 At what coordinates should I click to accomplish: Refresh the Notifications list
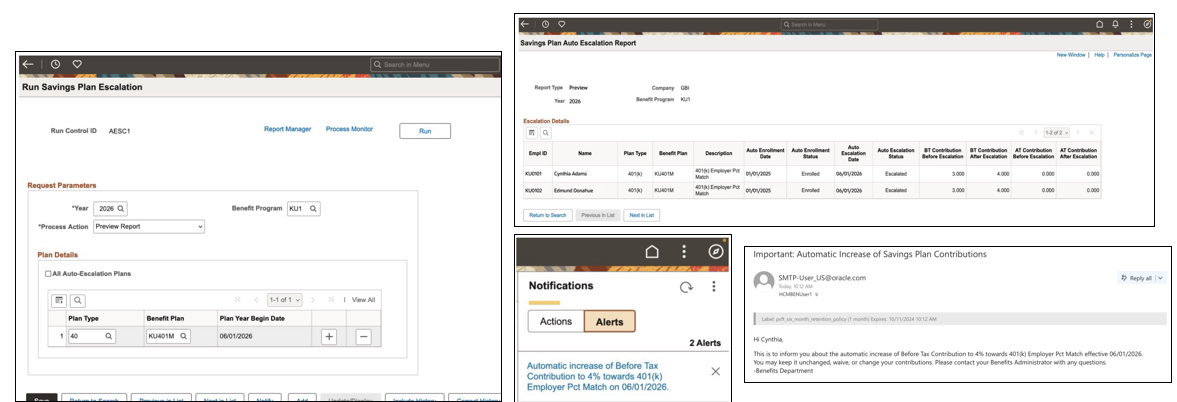coord(686,286)
